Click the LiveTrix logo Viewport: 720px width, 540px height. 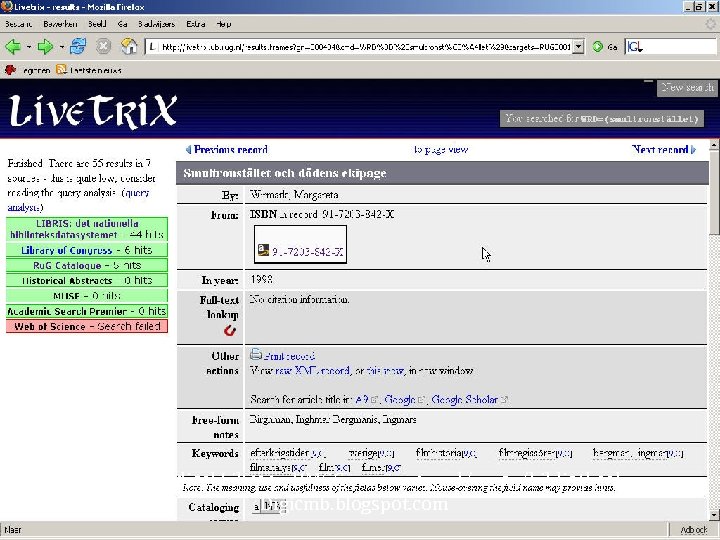click(x=93, y=111)
